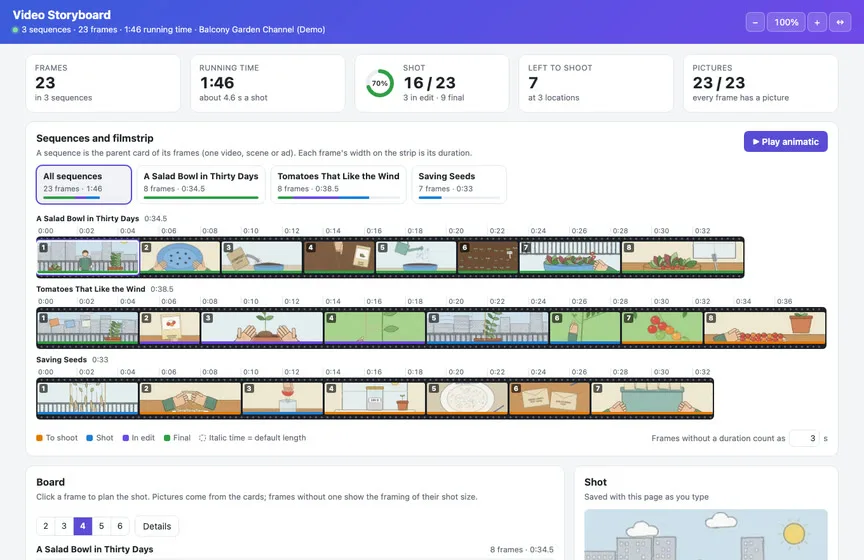Screen dimensions: 864x560
Task: Open Saving Seeds frame 6 envelopes thumbnail
Action: [549, 399]
